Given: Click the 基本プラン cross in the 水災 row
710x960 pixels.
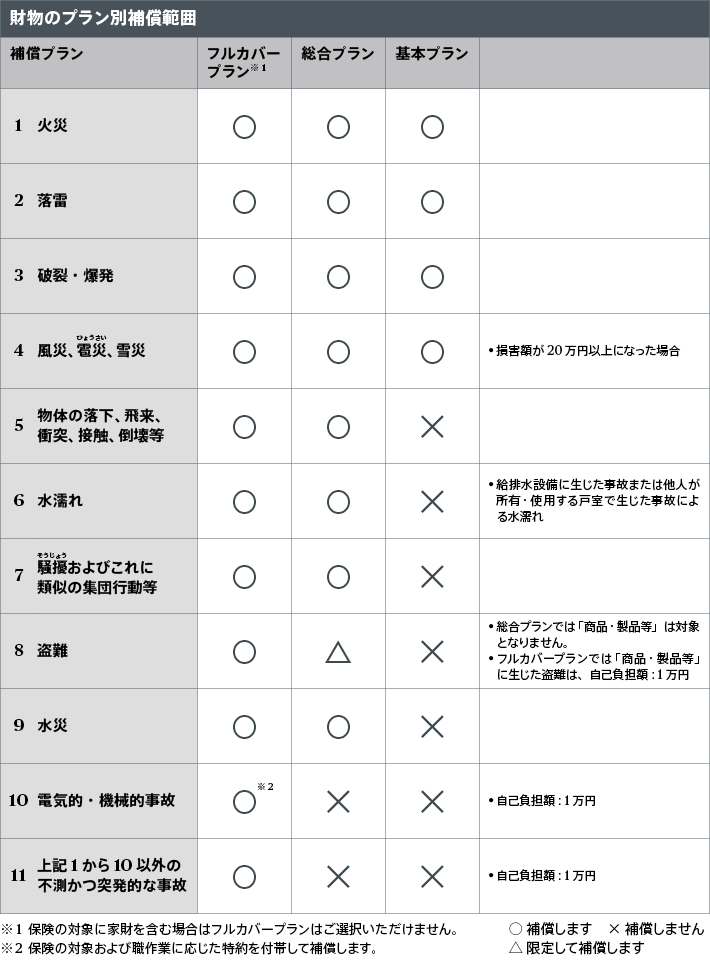Looking at the screenshot, I should 432,727.
